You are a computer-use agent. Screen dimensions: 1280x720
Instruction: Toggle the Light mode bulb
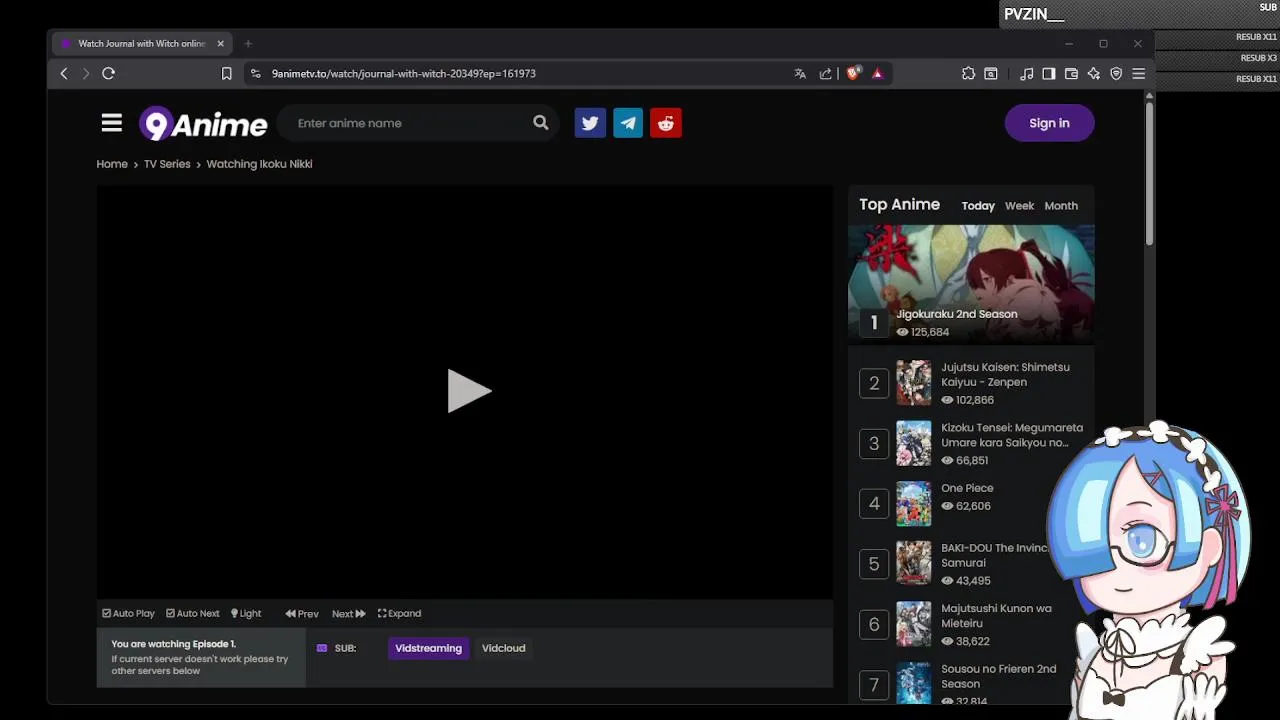246,614
